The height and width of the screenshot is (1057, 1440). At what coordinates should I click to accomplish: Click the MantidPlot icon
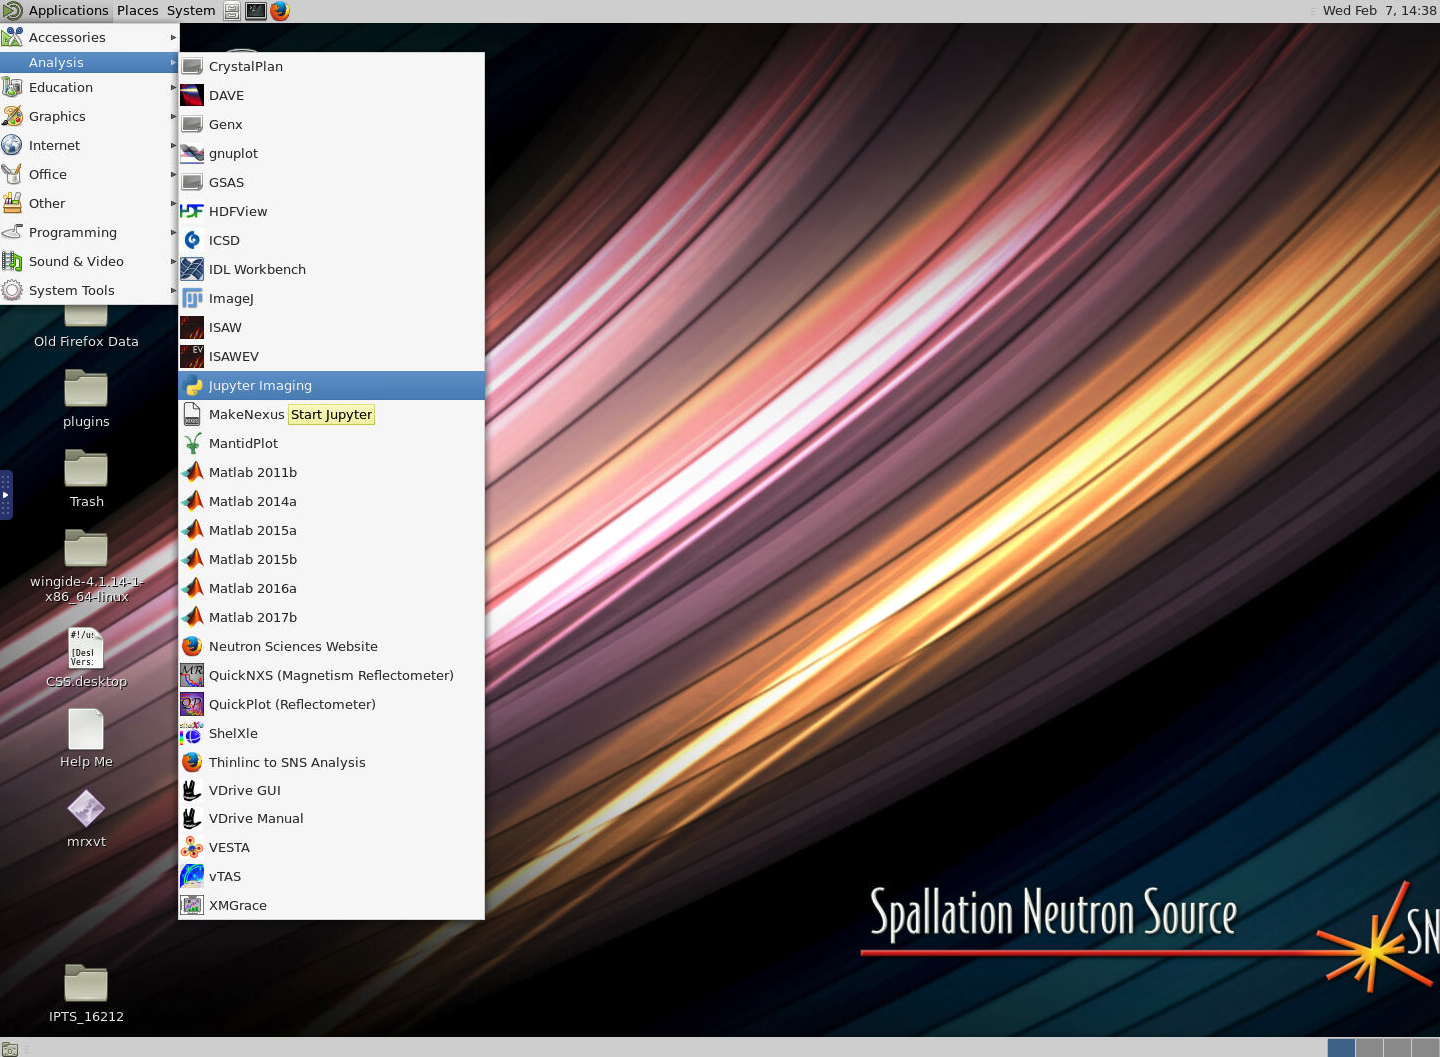(192, 443)
